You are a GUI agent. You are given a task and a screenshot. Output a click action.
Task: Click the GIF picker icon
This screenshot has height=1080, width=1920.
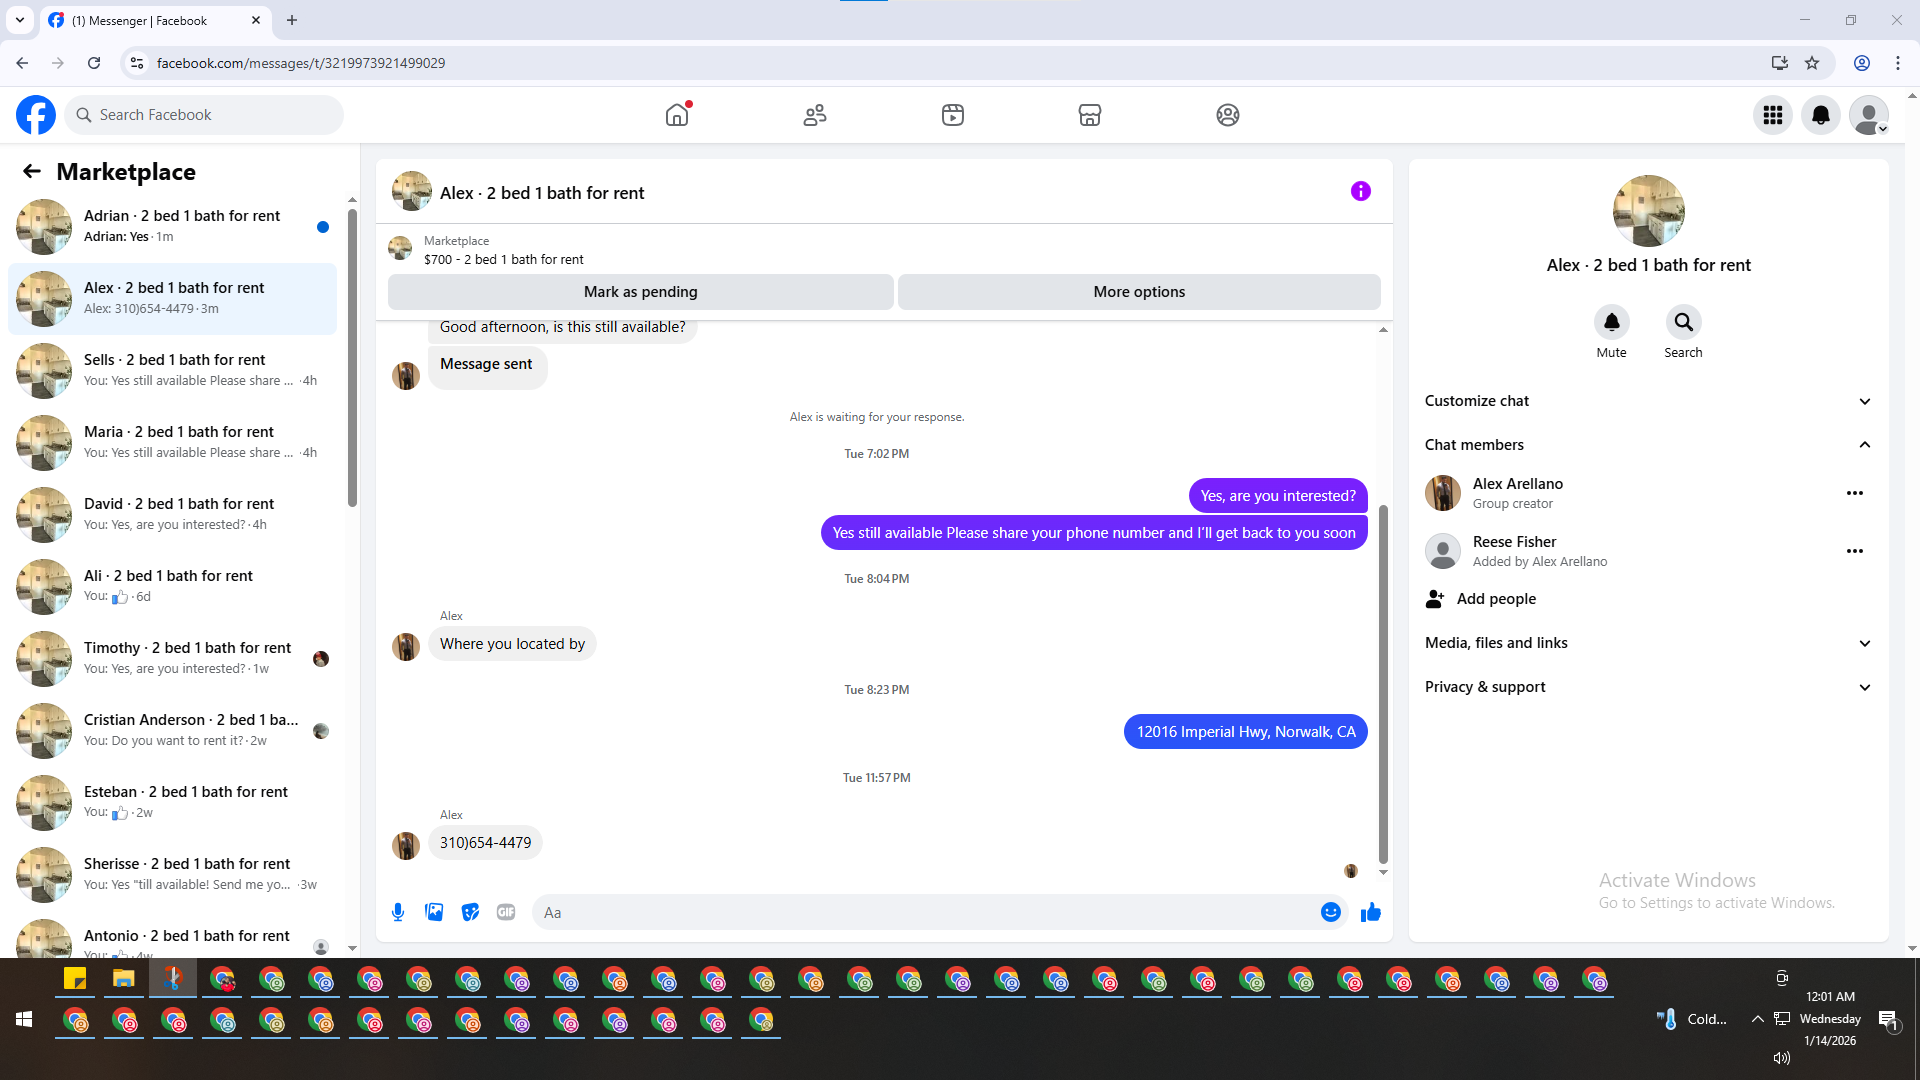pos(506,912)
